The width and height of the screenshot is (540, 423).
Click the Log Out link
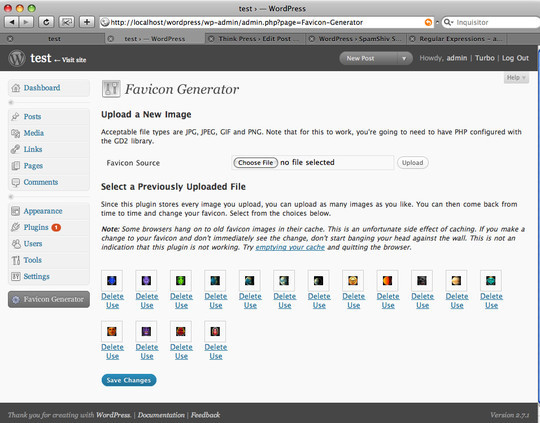pos(515,58)
